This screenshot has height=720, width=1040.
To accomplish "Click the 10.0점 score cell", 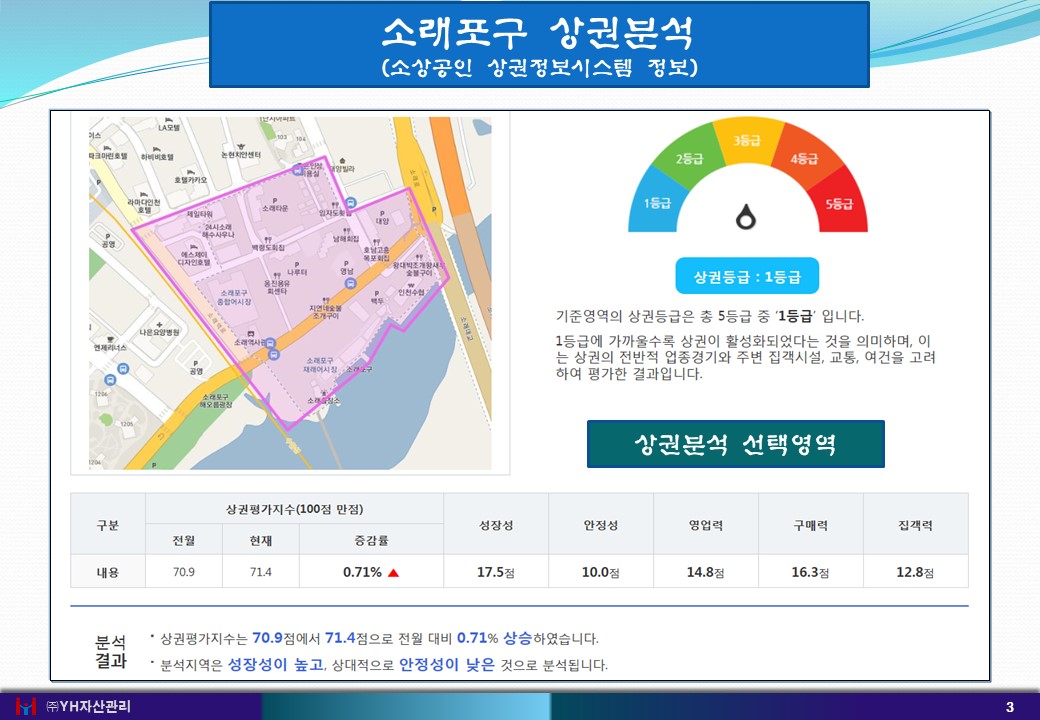I will click(600, 571).
